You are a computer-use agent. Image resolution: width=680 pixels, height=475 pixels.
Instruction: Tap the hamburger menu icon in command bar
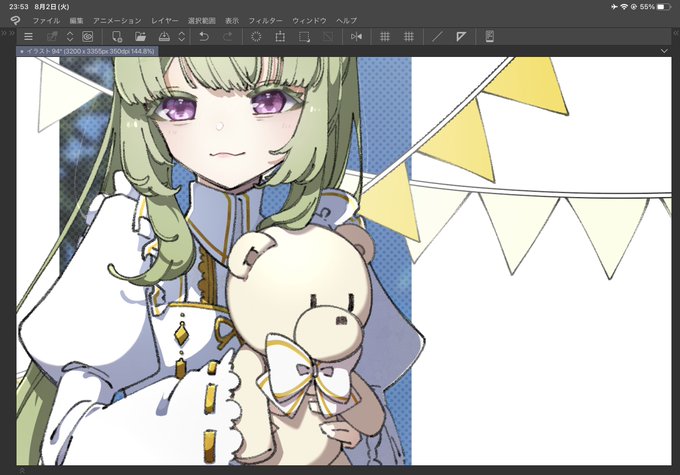click(28, 37)
